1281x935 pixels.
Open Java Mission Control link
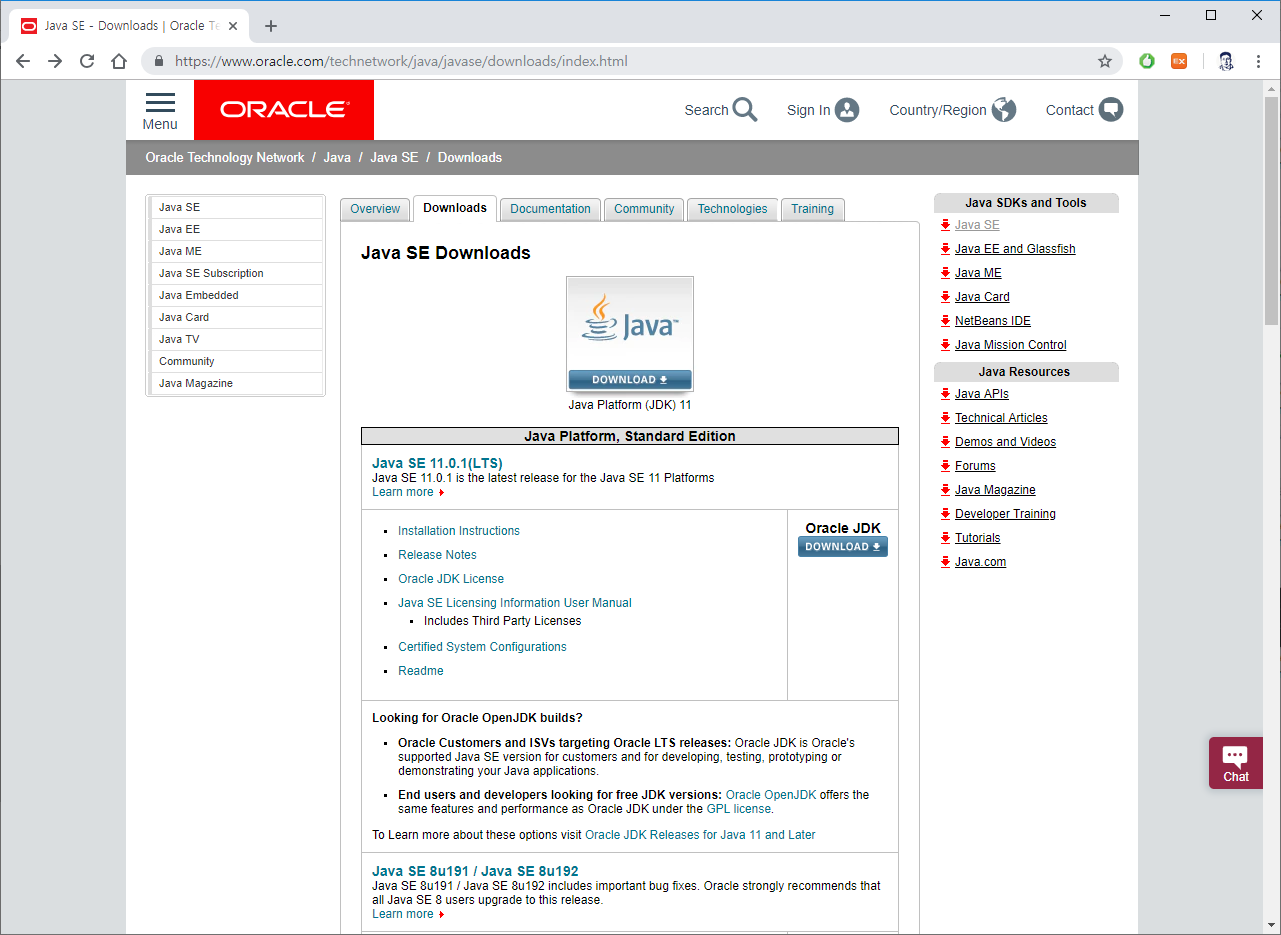1011,345
